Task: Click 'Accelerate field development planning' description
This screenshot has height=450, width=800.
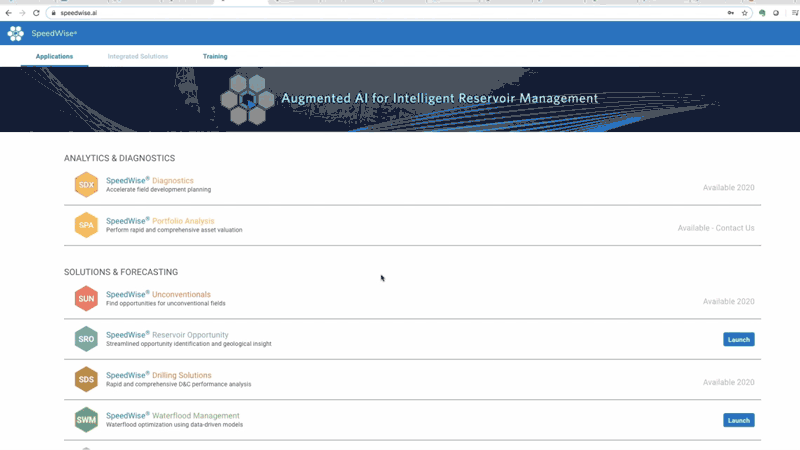Action: point(158,189)
